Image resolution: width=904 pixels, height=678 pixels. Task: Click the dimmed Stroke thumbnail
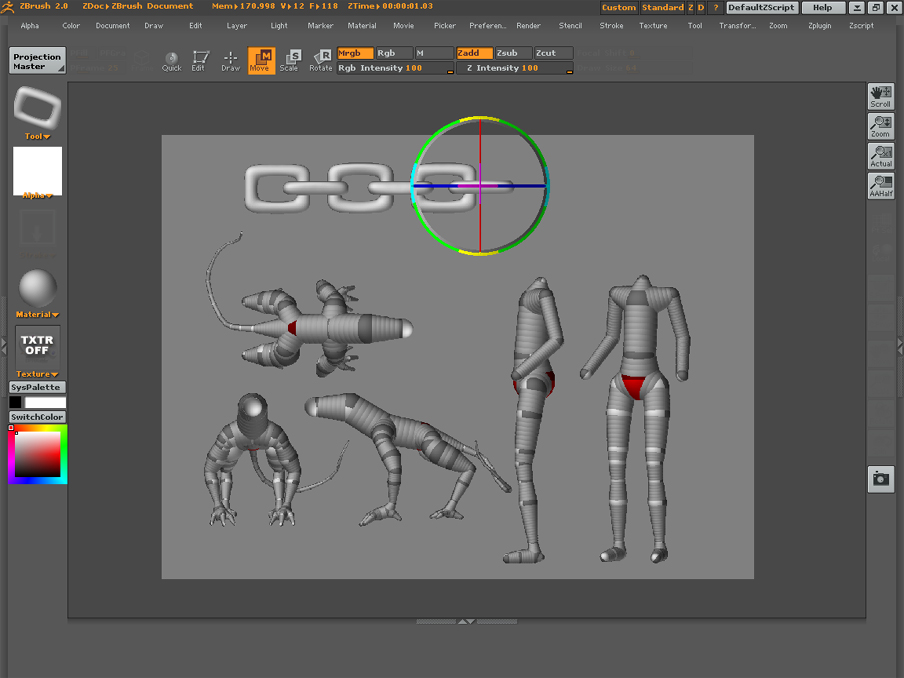click(37, 229)
